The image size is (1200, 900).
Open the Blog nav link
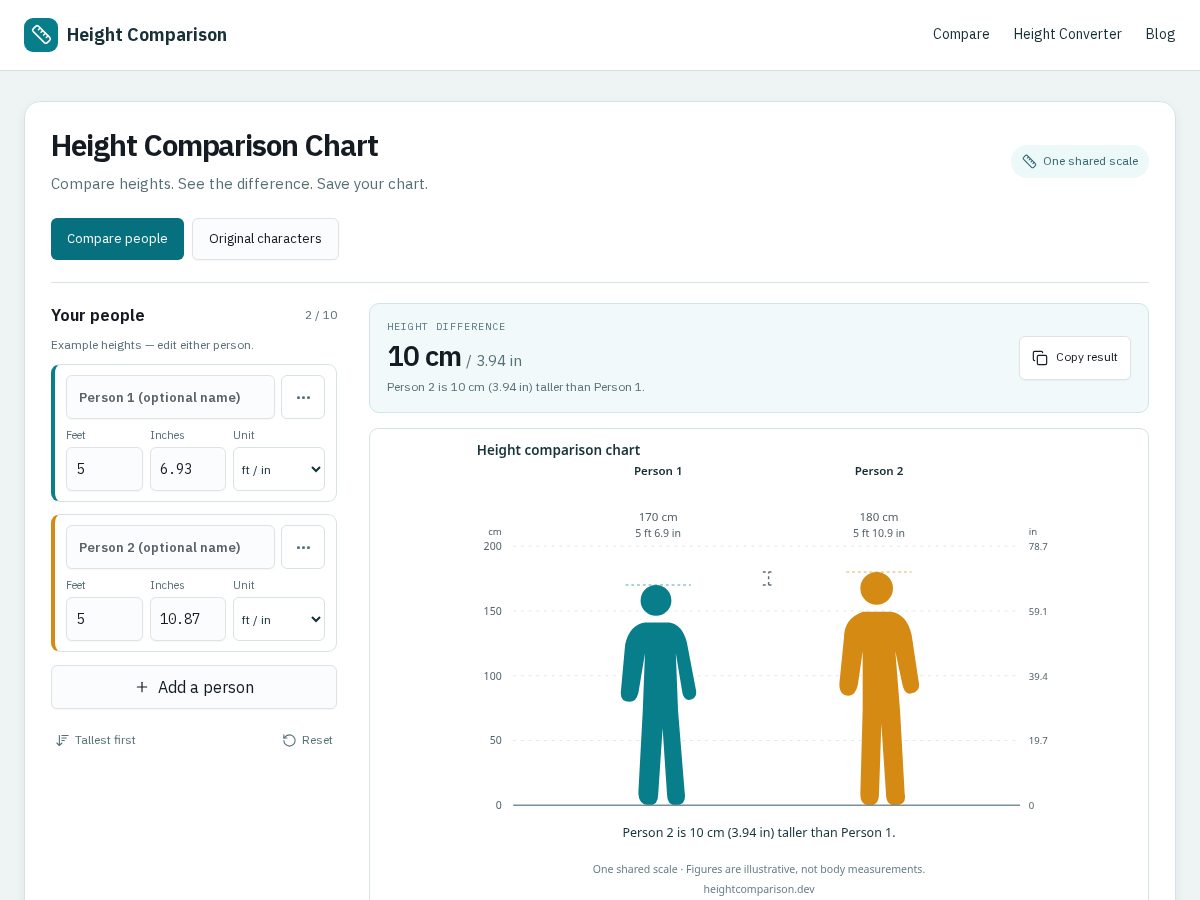pyautogui.click(x=1160, y=34)
